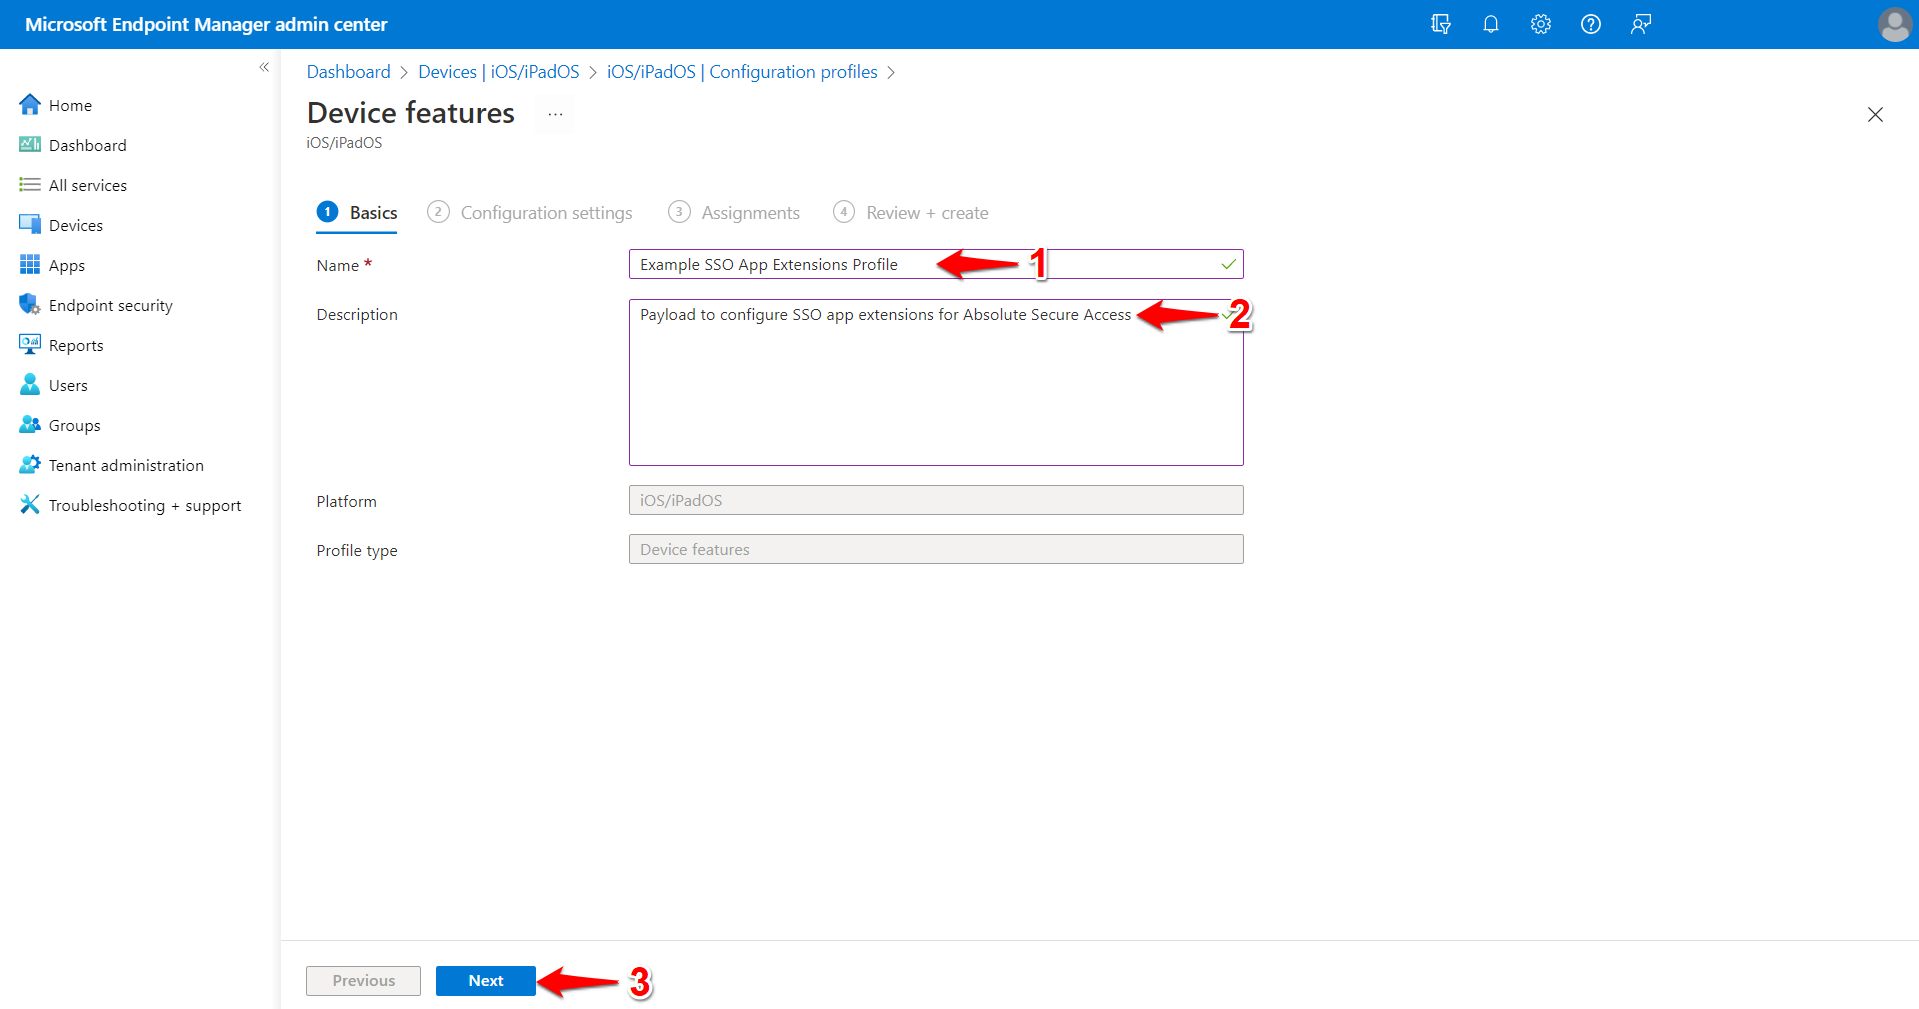Click the Dashboard breadcrumb link
The width and height of the screenshot is (1919, 1009).
(348, 72)
